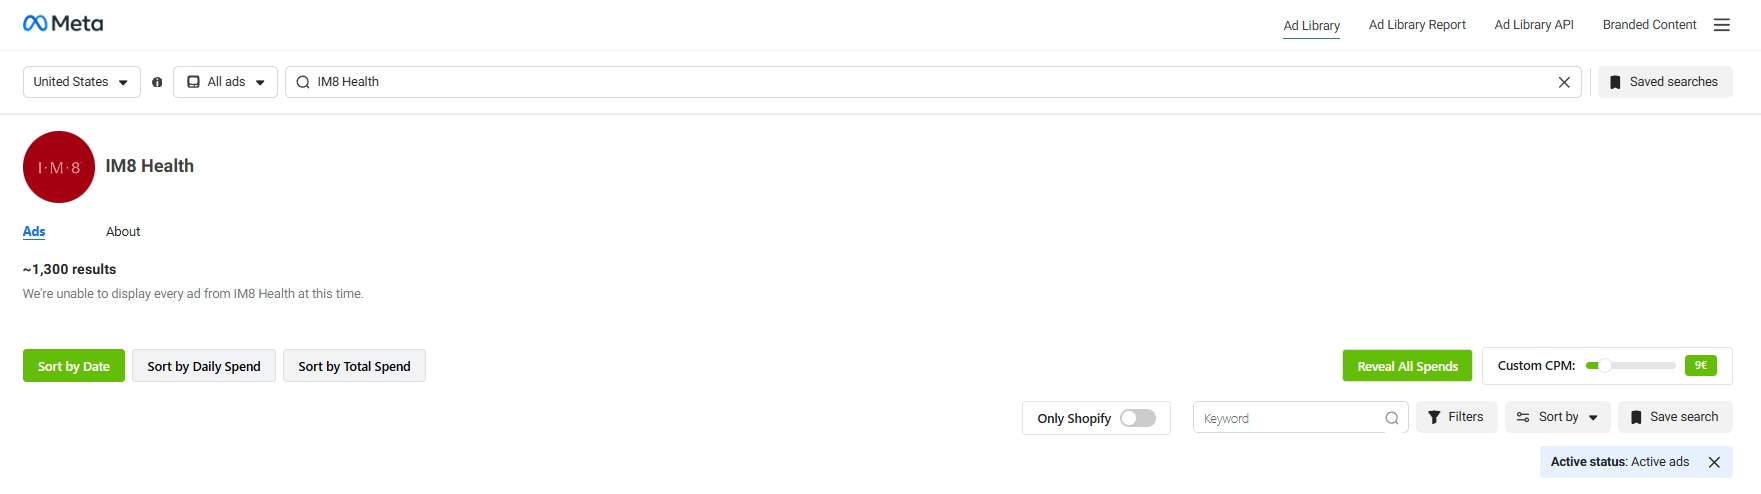Expand the United States country dropdown
This screenshot has width=1761, height=494.
pos(81,82)
